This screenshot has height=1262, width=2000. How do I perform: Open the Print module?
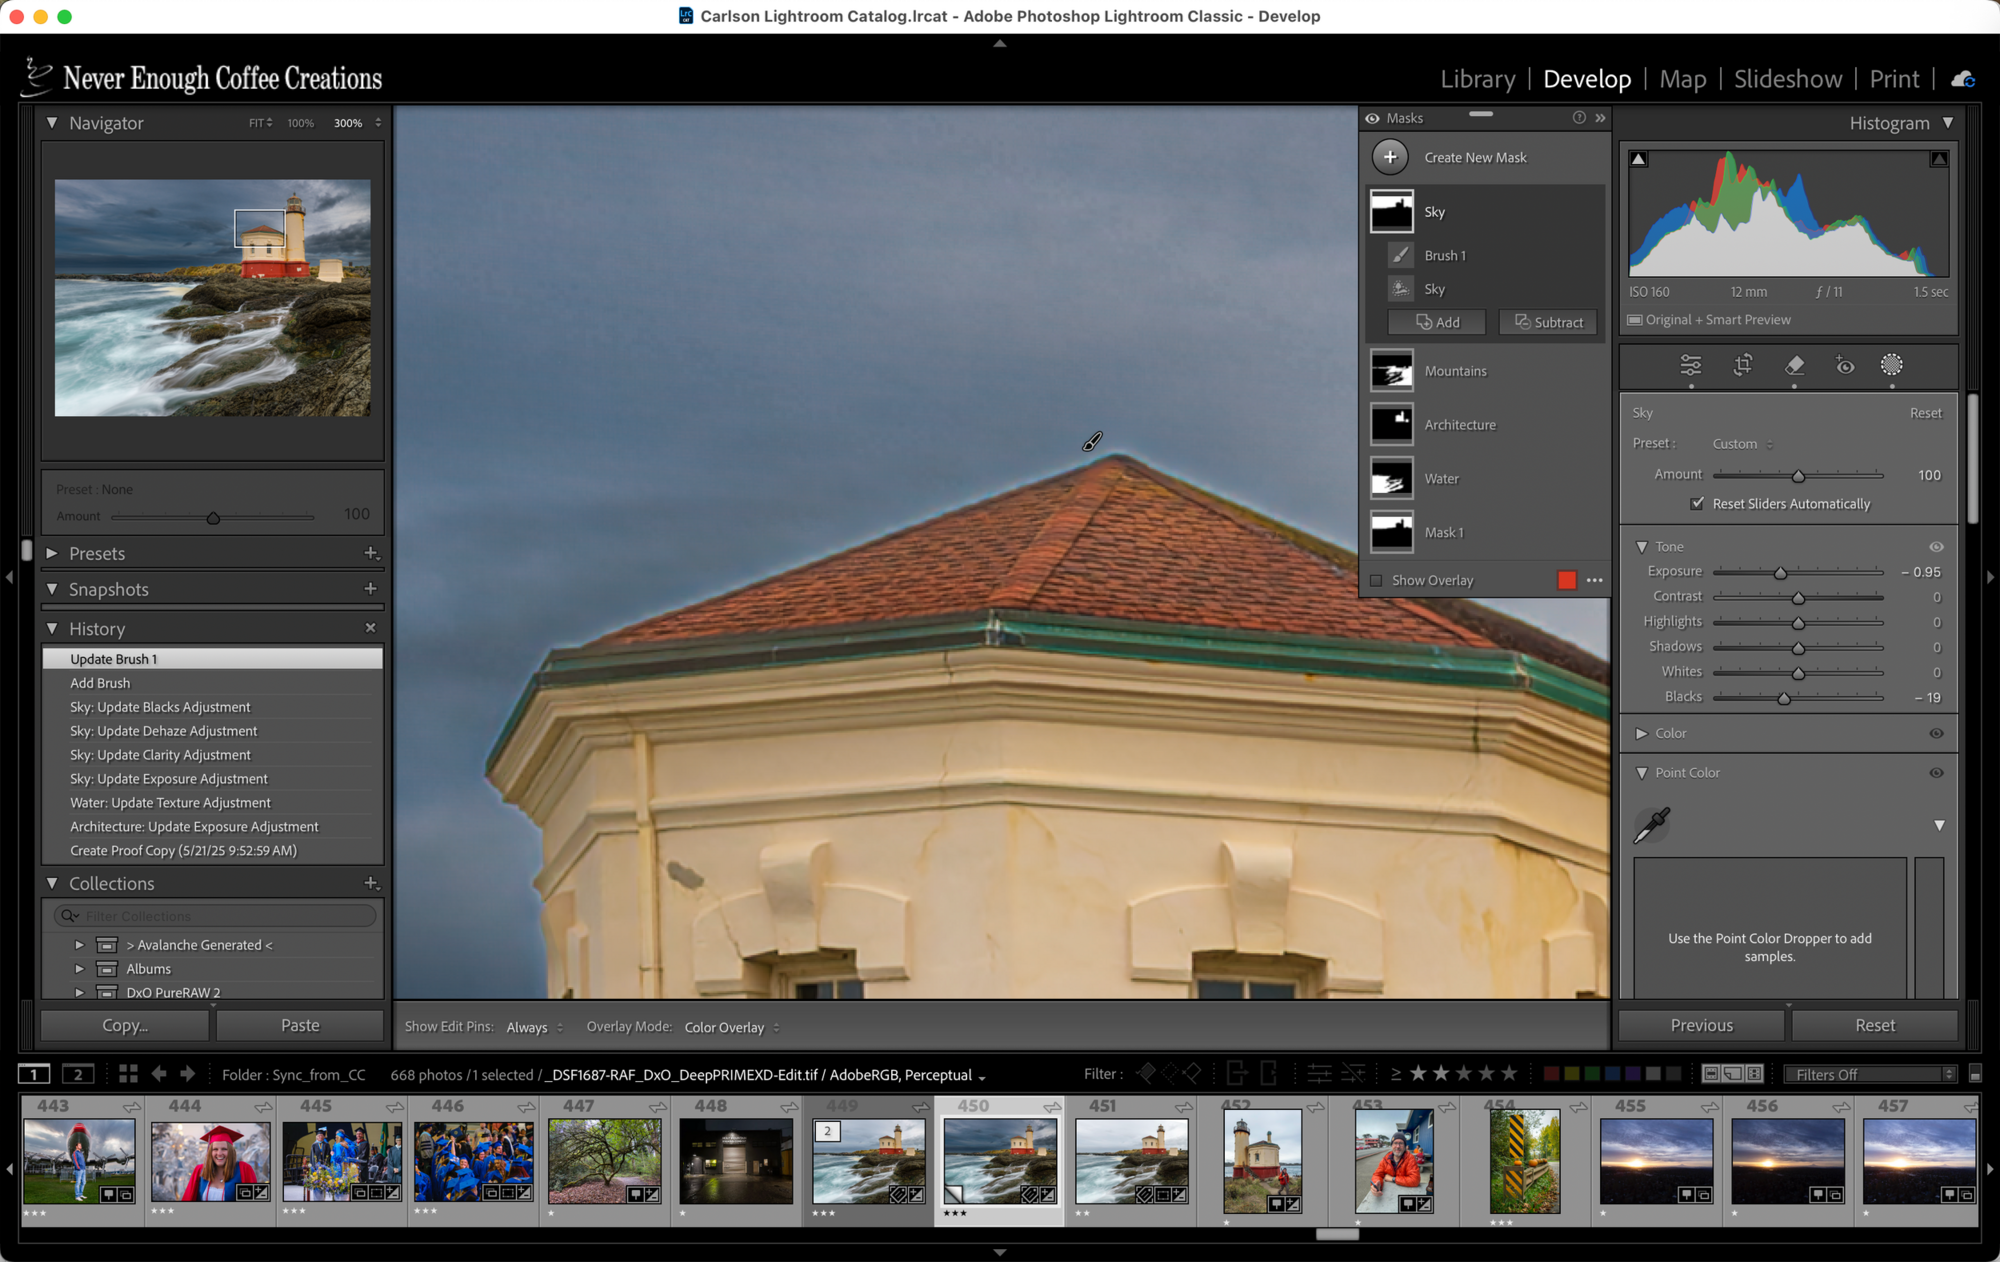[1894, 79]
